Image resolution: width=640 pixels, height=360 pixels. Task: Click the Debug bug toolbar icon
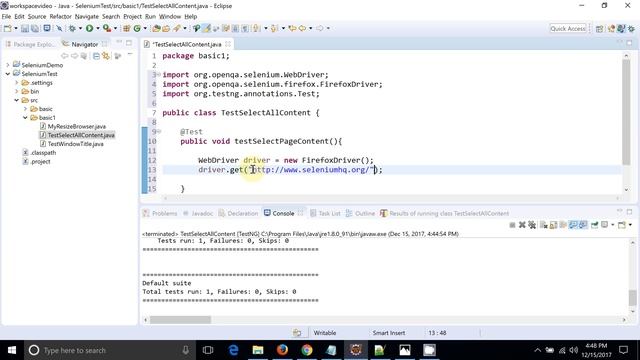72,28
